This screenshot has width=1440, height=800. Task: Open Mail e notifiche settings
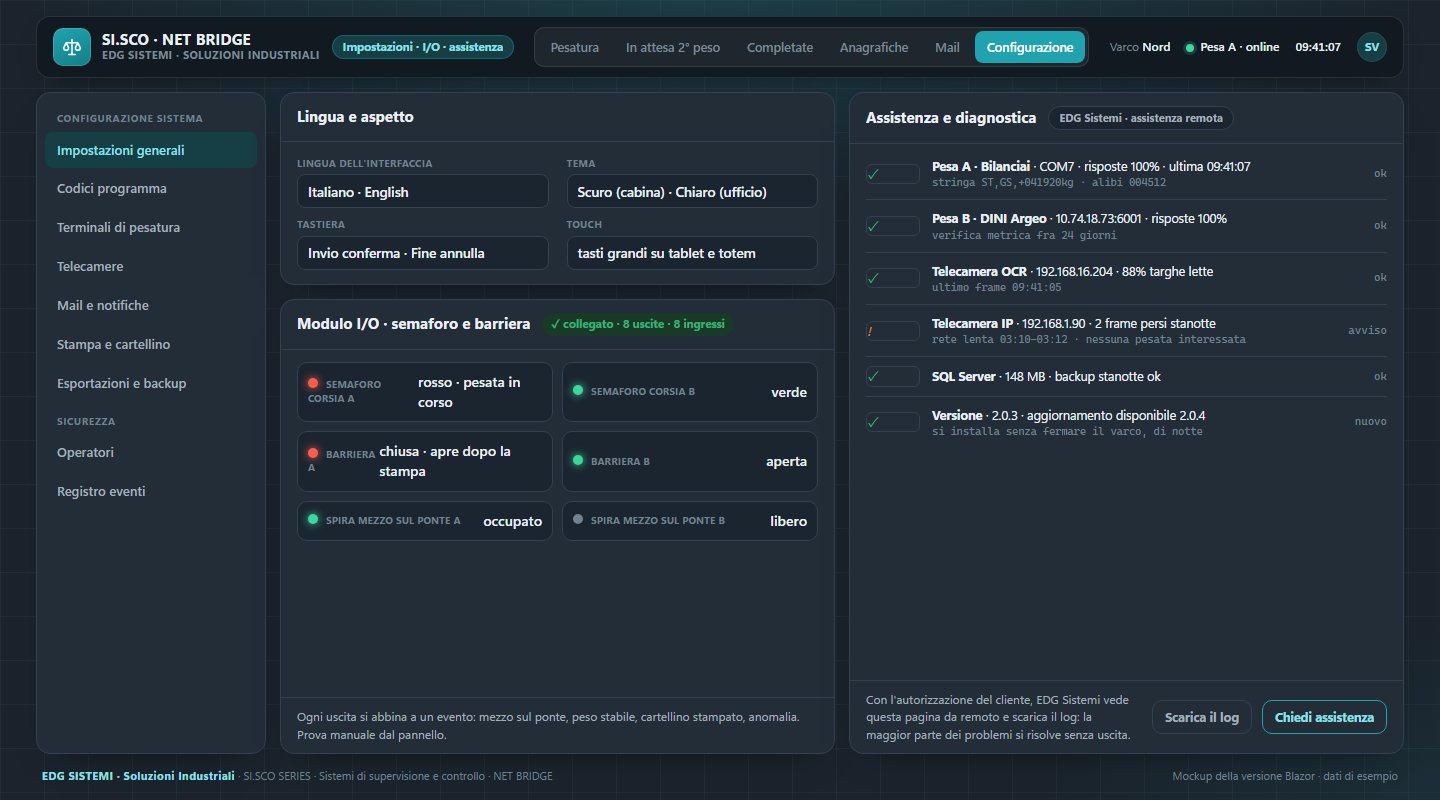[x=151, y=306]
